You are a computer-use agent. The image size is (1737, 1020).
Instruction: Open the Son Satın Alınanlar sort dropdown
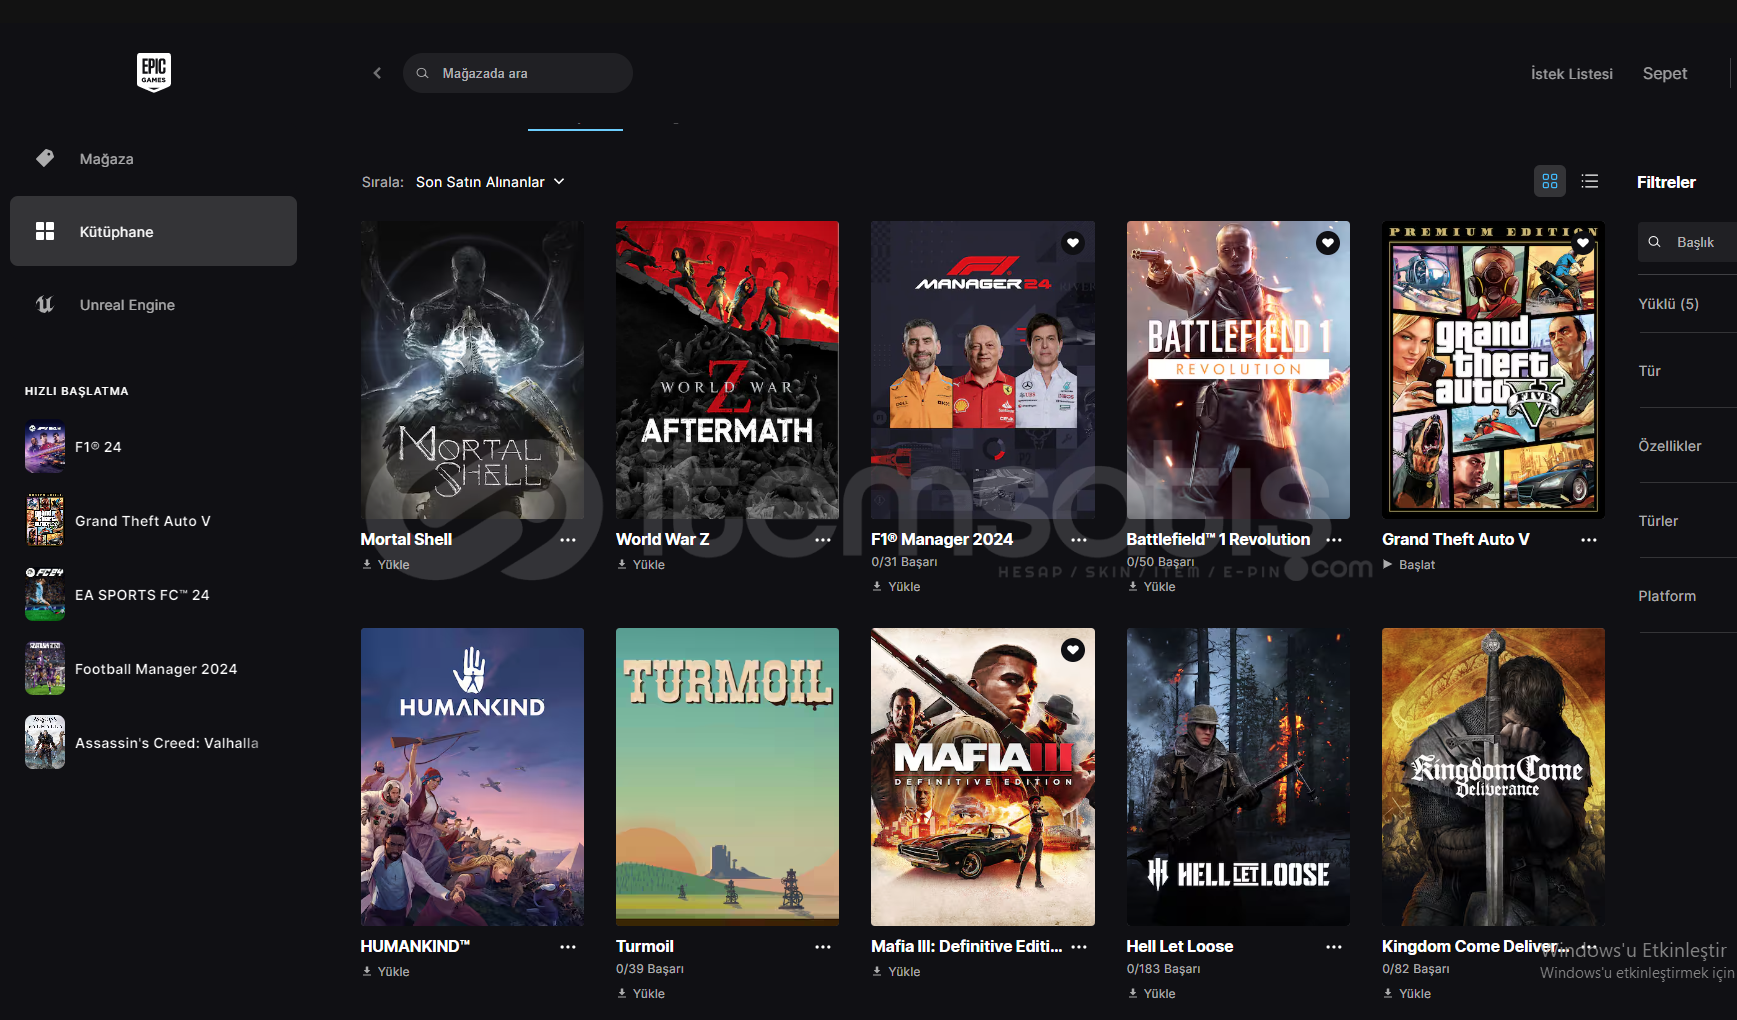click(490, 182)
